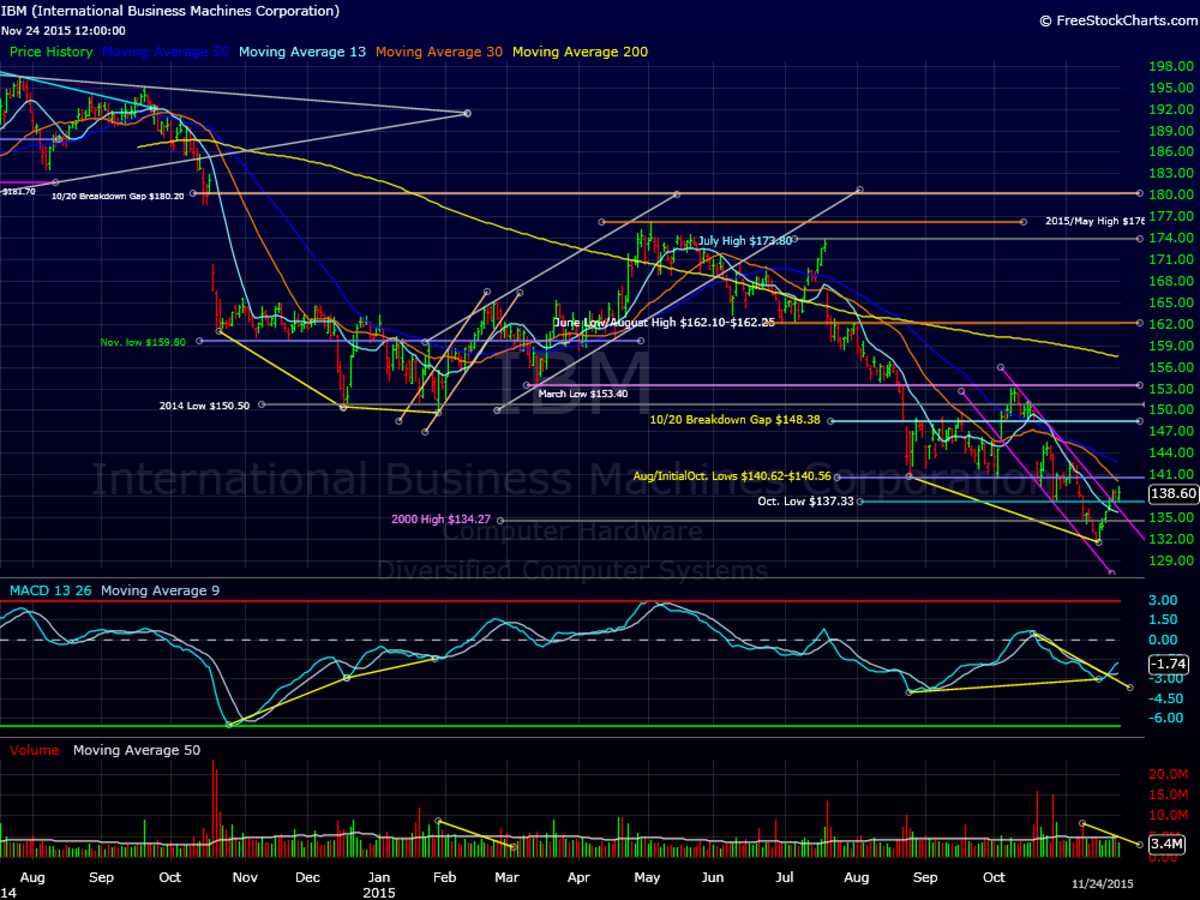
Task: Click the 15.0M volume axis label
Action: coord(1168,795)
